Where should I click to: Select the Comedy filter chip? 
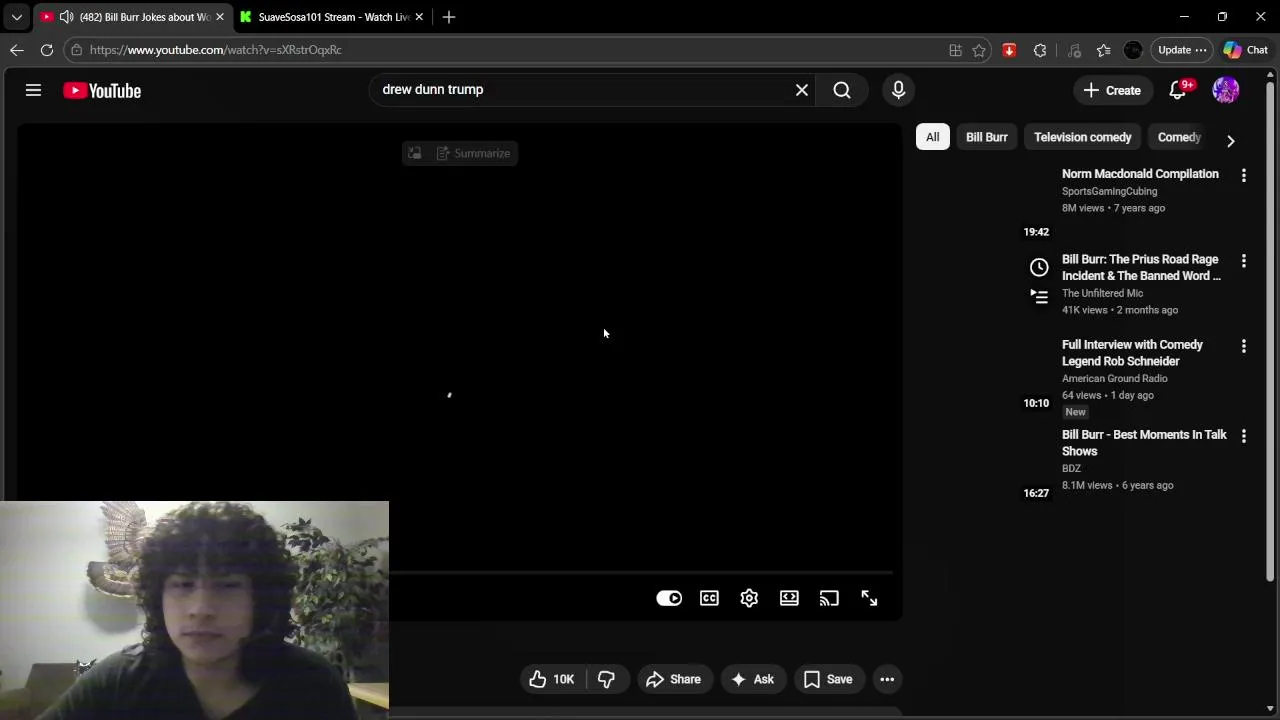tap(1179, 137)
